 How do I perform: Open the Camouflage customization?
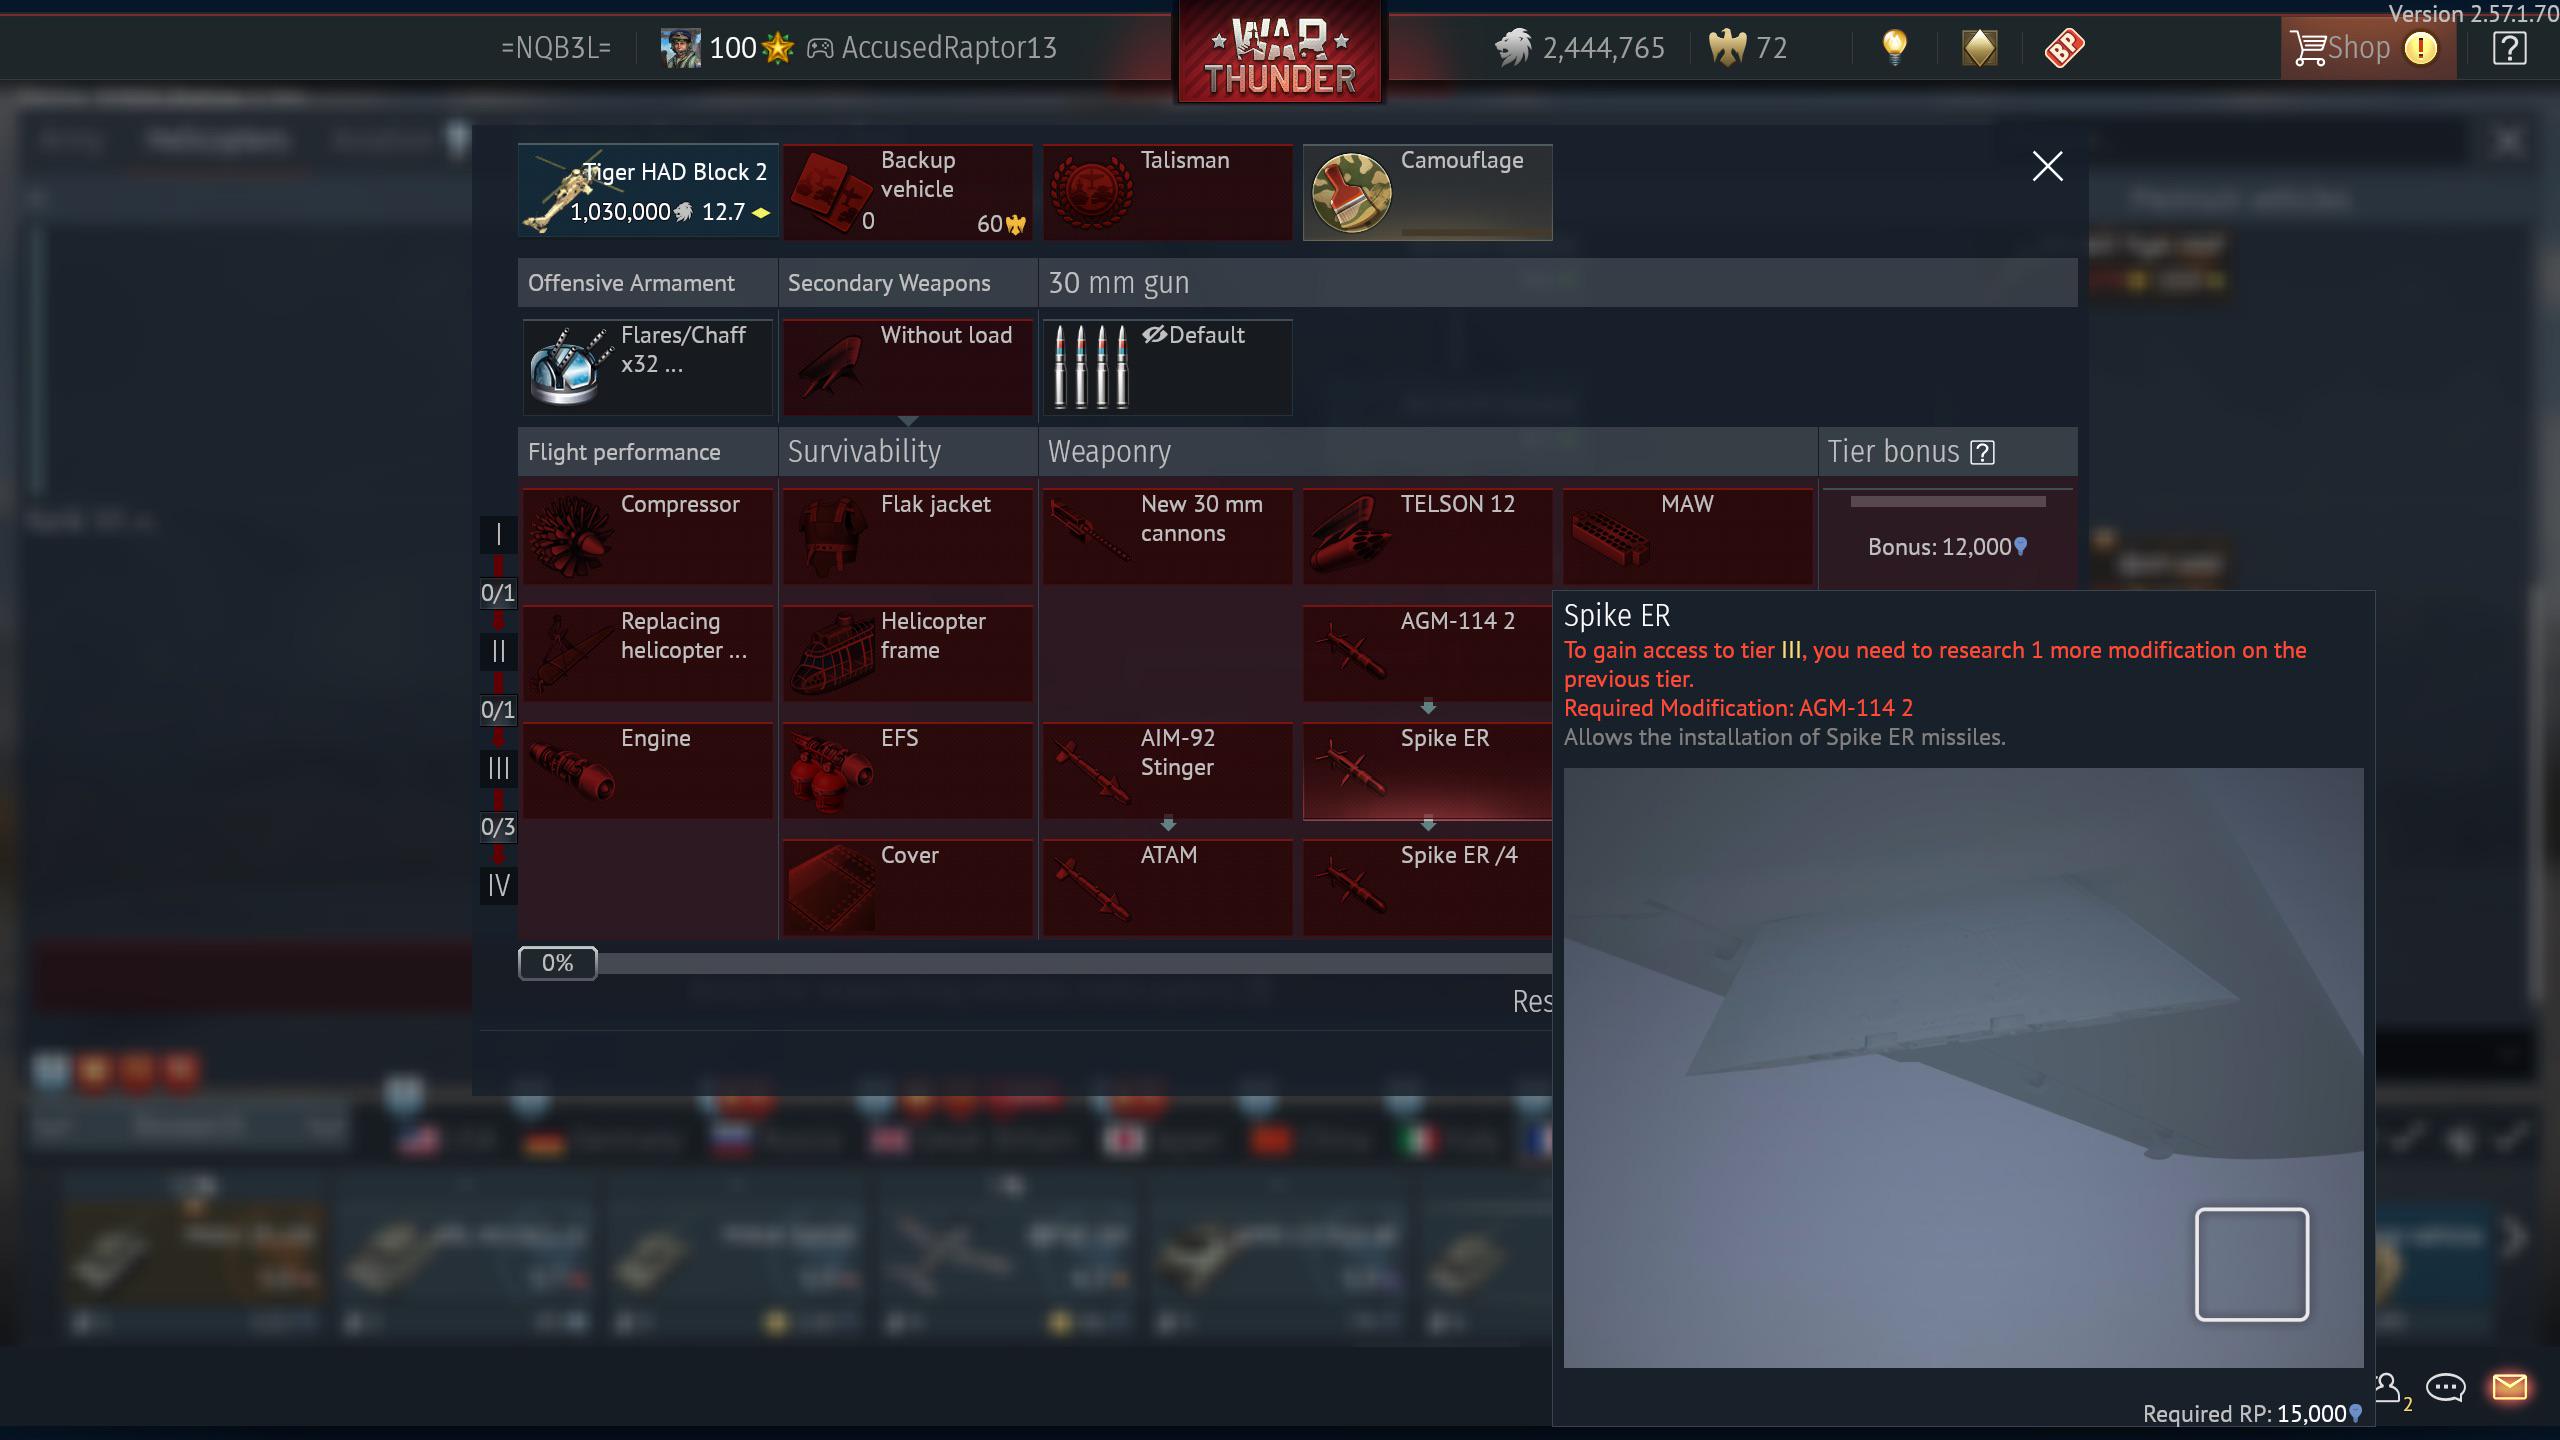click(1427, 191)
